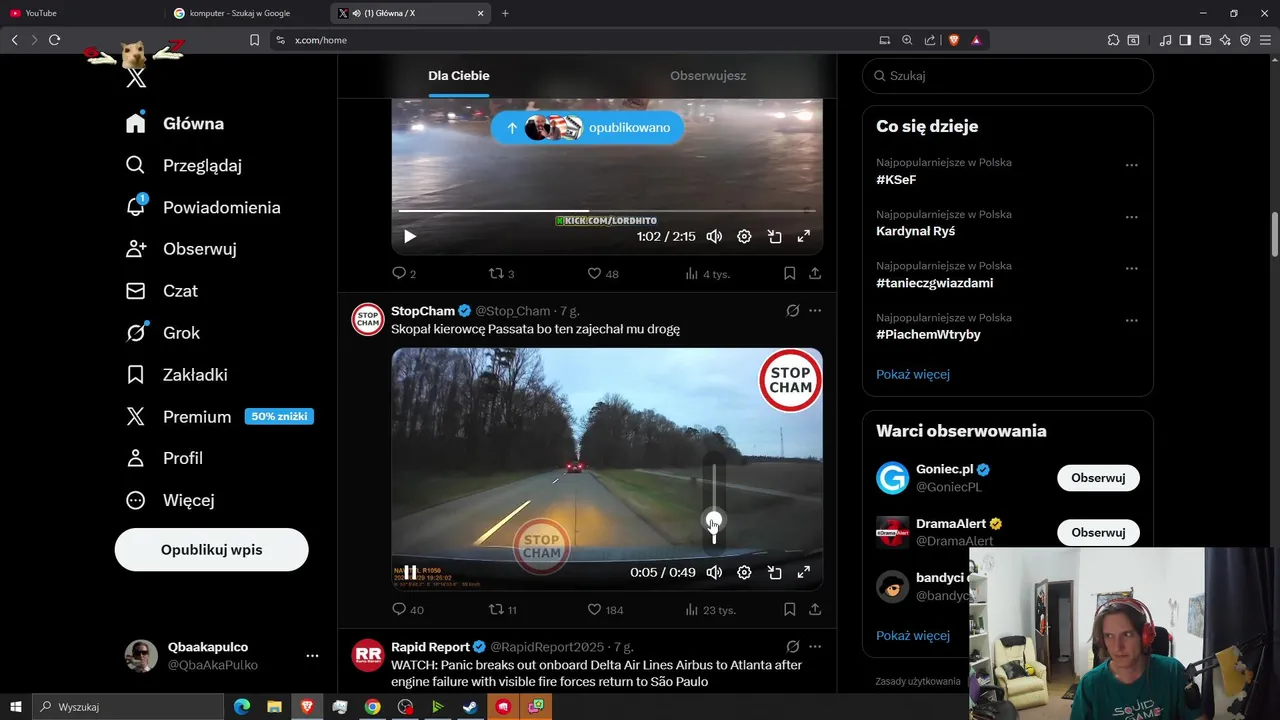This screenshot has height=720, width=1280.
Task: Open Brave Wallet toolbar icon
Action: point(1205,40)
